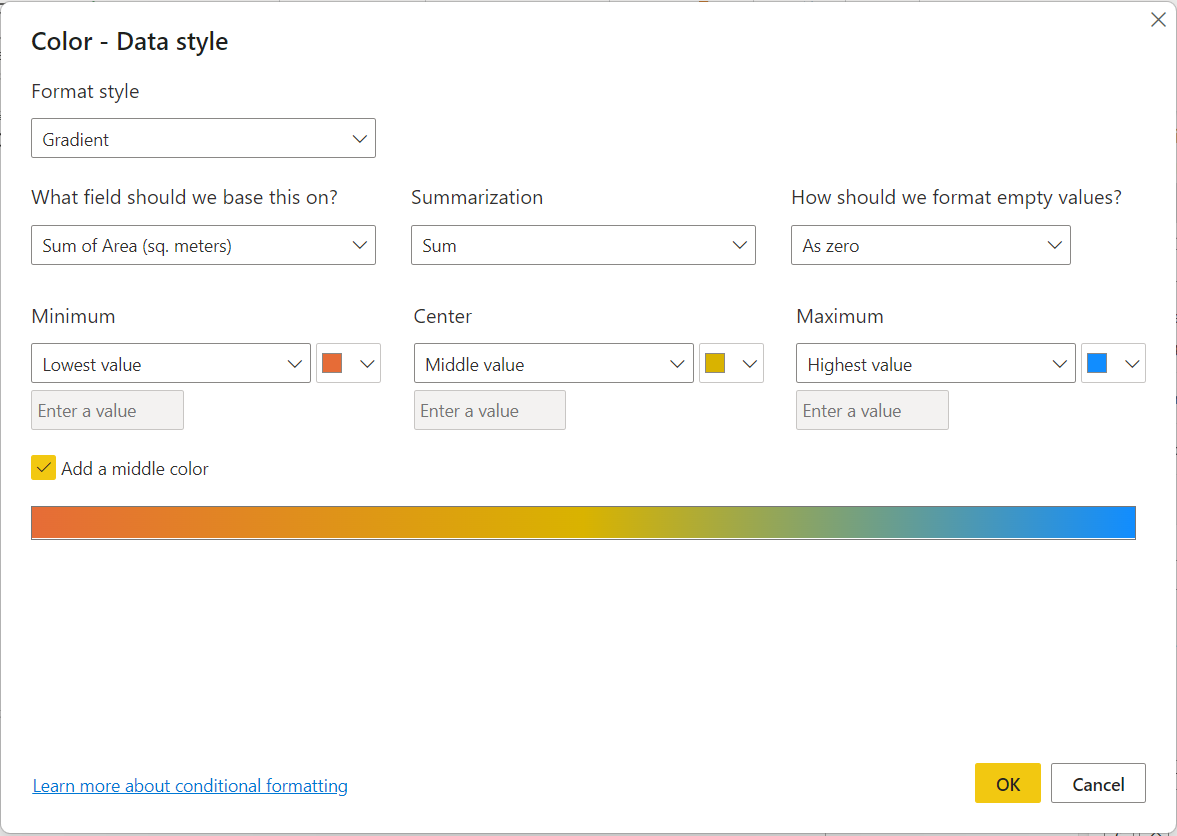
Task: Open the empty values dropdown showing As zero
Action: (930, 245)
